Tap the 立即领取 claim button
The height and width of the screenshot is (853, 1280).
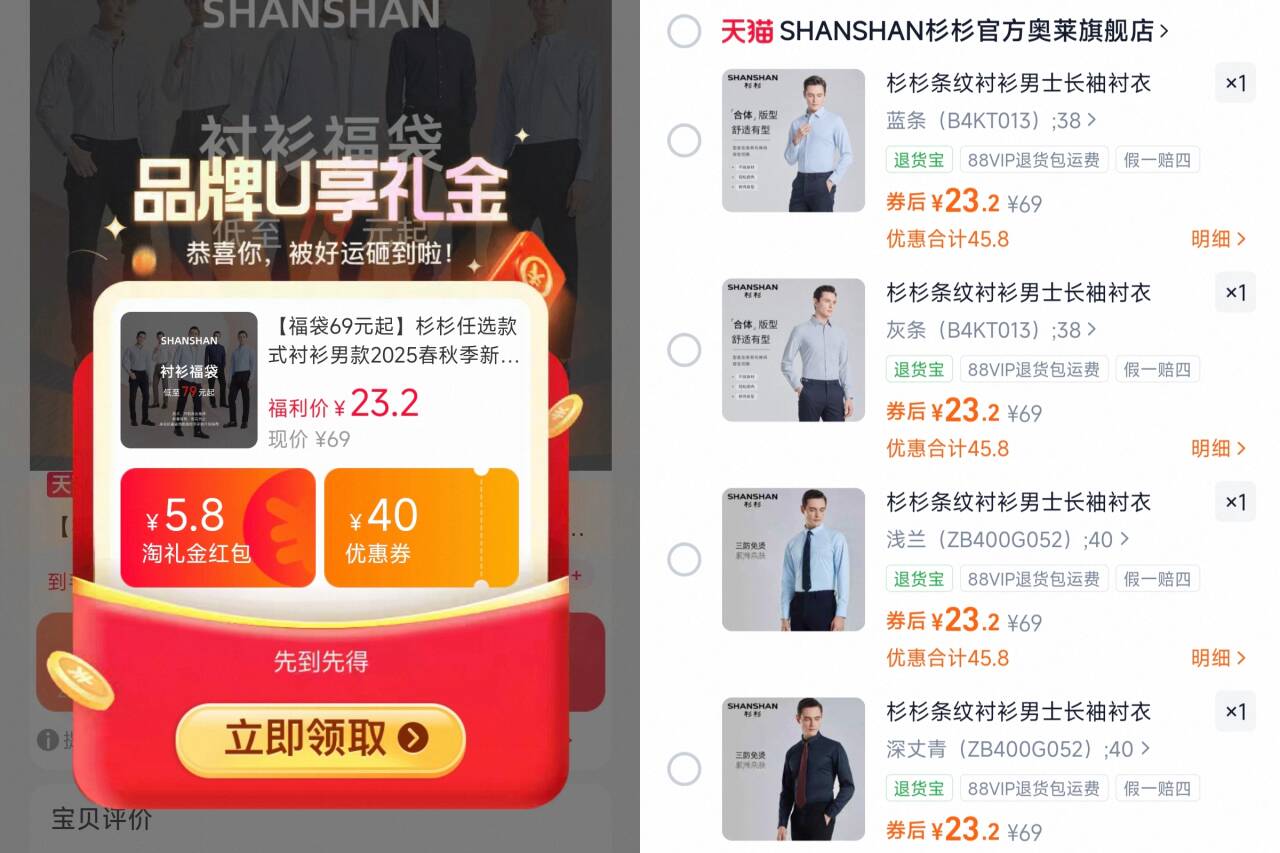[x=320, y=739]
